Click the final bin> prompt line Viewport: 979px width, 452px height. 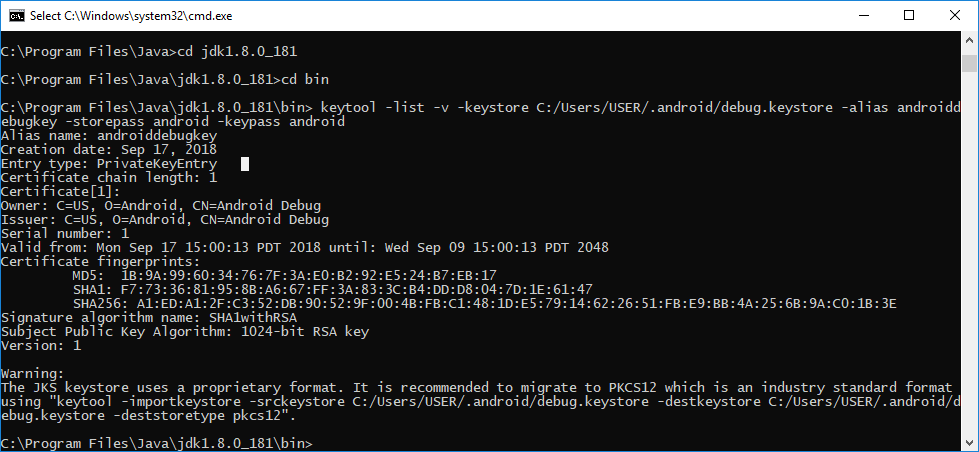pyautogui.click(x=157, y=444)
